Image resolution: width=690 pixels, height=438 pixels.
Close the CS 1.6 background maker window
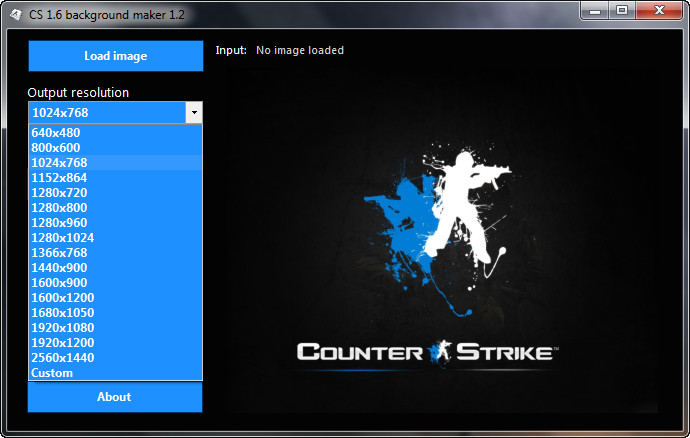click(659, 11)
